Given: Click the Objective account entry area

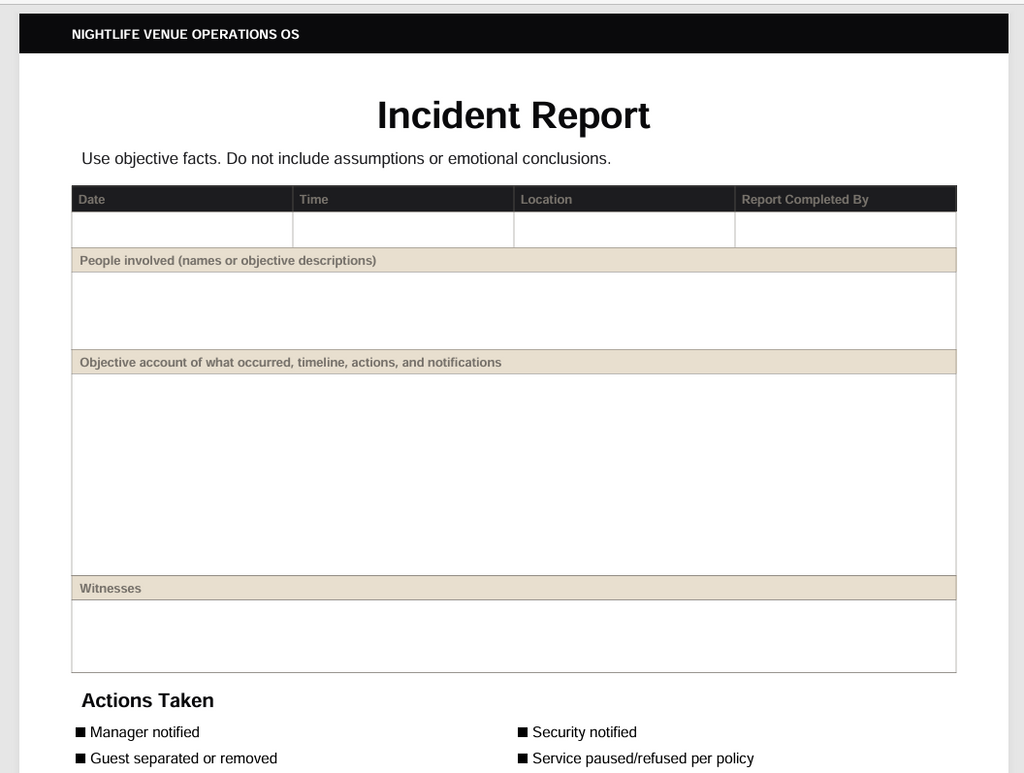Looking at the screenshot, I should coord(514,475).
